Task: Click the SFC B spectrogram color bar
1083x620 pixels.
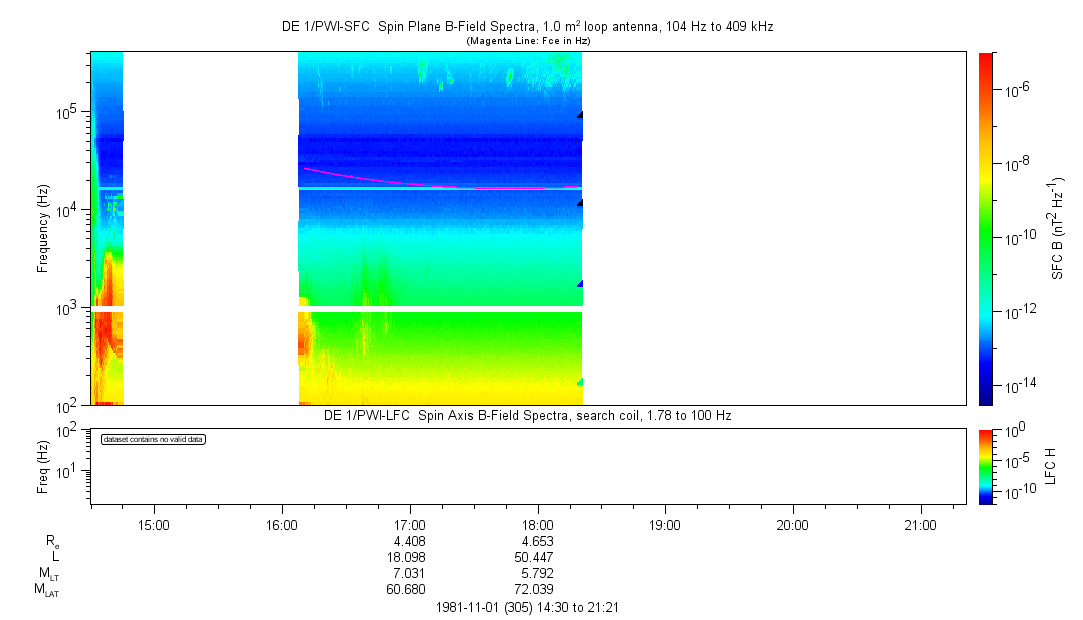Action: point(986,228)
